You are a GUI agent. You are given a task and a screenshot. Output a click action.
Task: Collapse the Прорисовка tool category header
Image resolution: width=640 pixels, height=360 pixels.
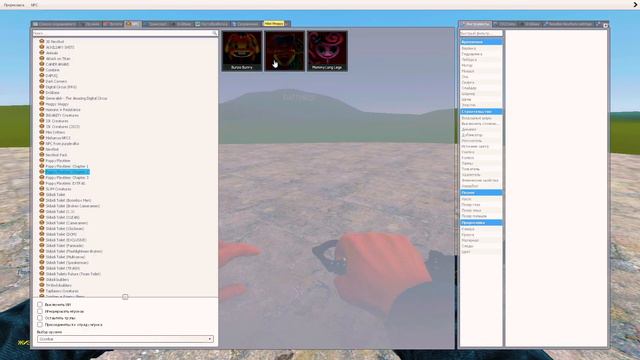[481, 222]
